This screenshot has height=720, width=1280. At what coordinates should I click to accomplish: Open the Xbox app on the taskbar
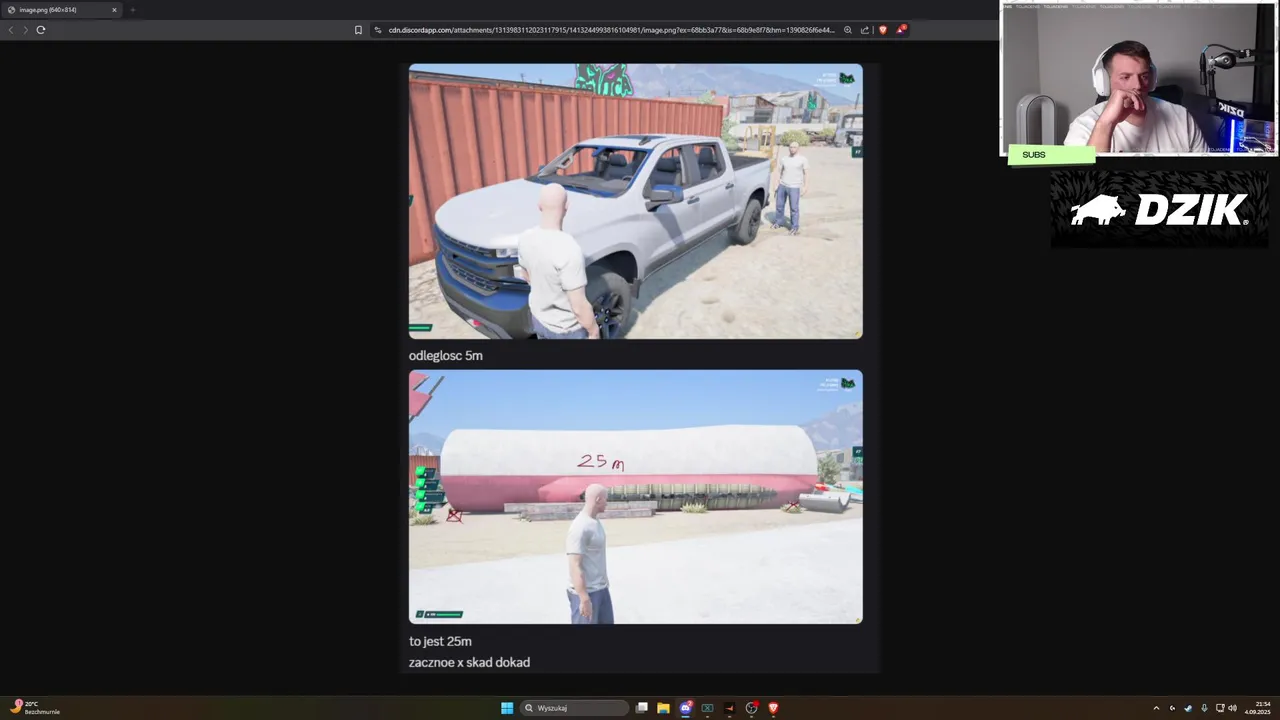coord(707,708)
